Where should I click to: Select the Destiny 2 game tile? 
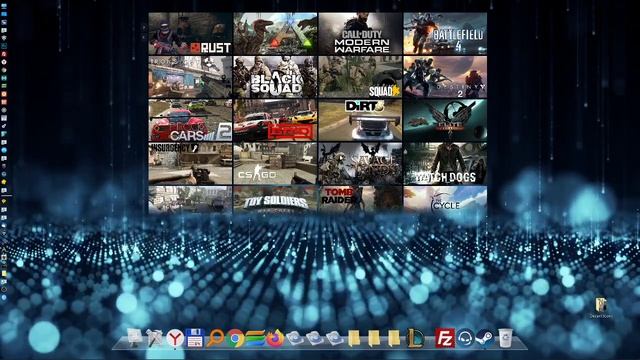pyautogui.click(x=445, y=77)
